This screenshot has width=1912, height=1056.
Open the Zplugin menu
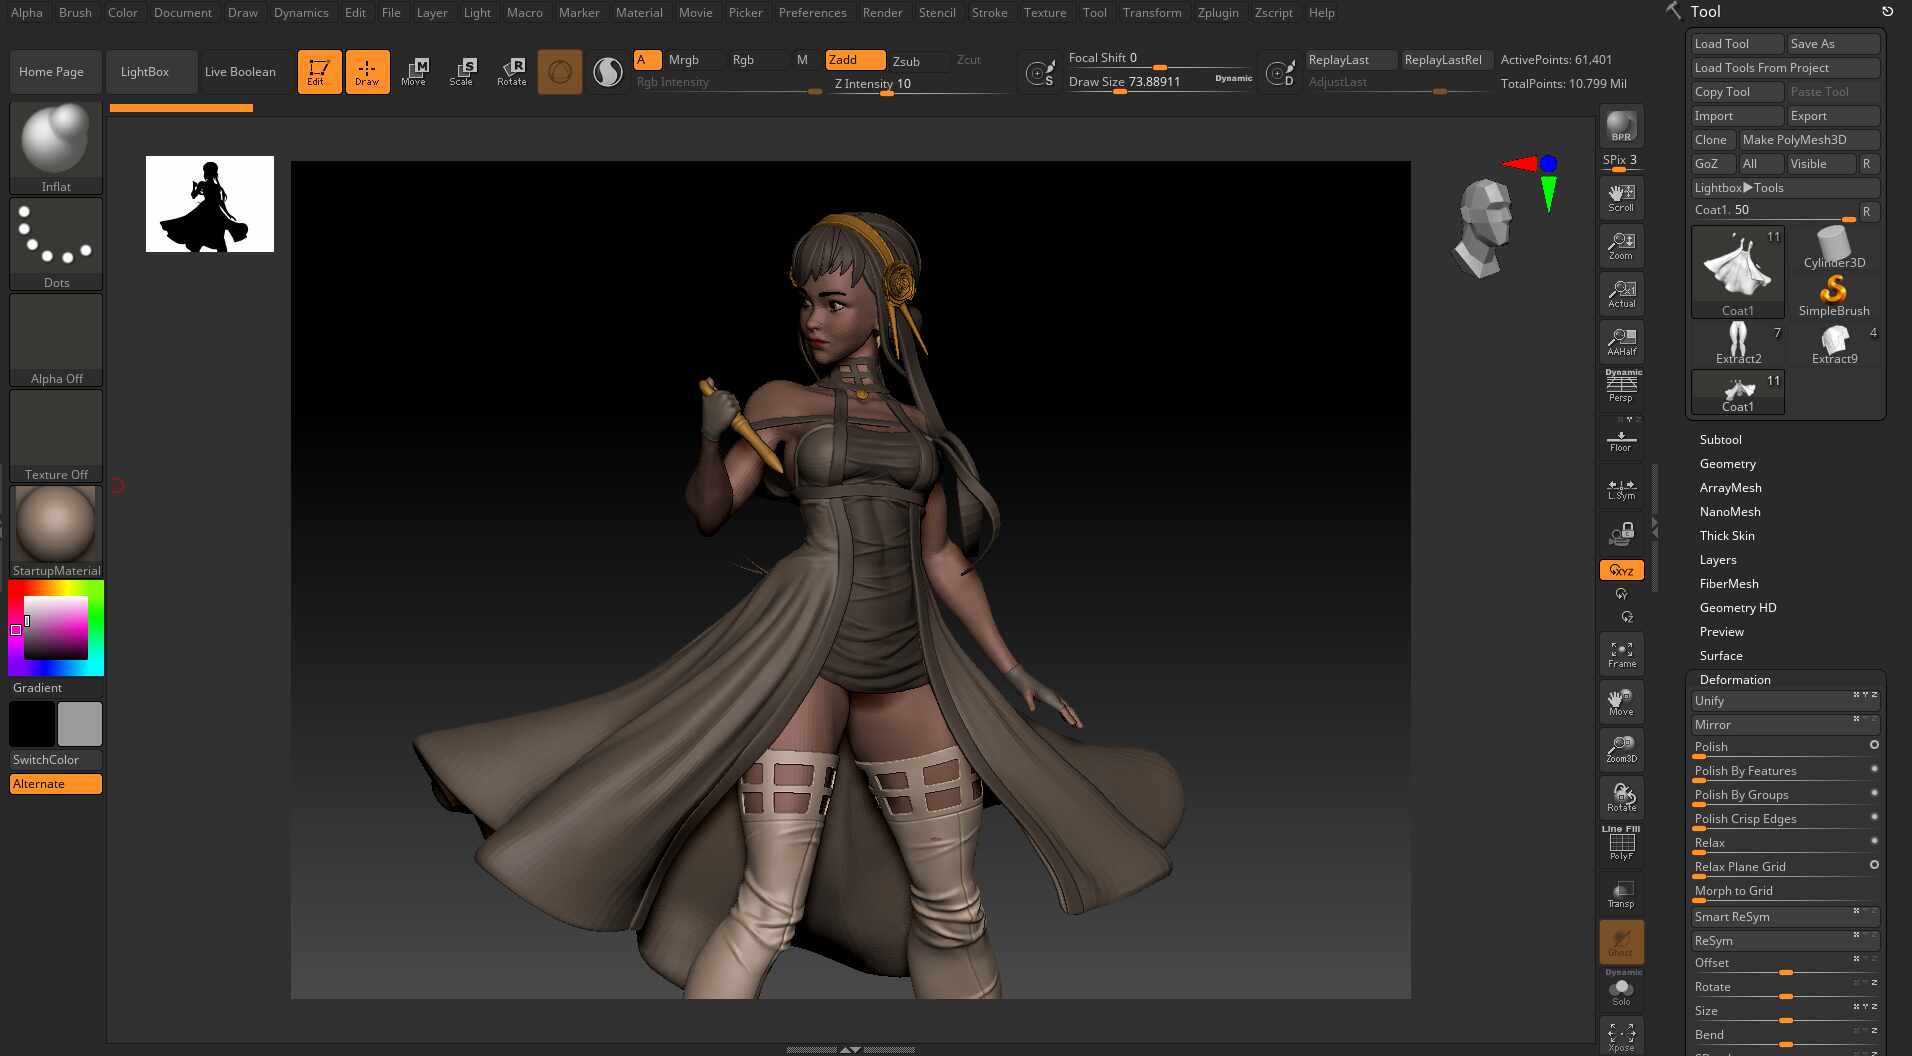coord(1218,13)
